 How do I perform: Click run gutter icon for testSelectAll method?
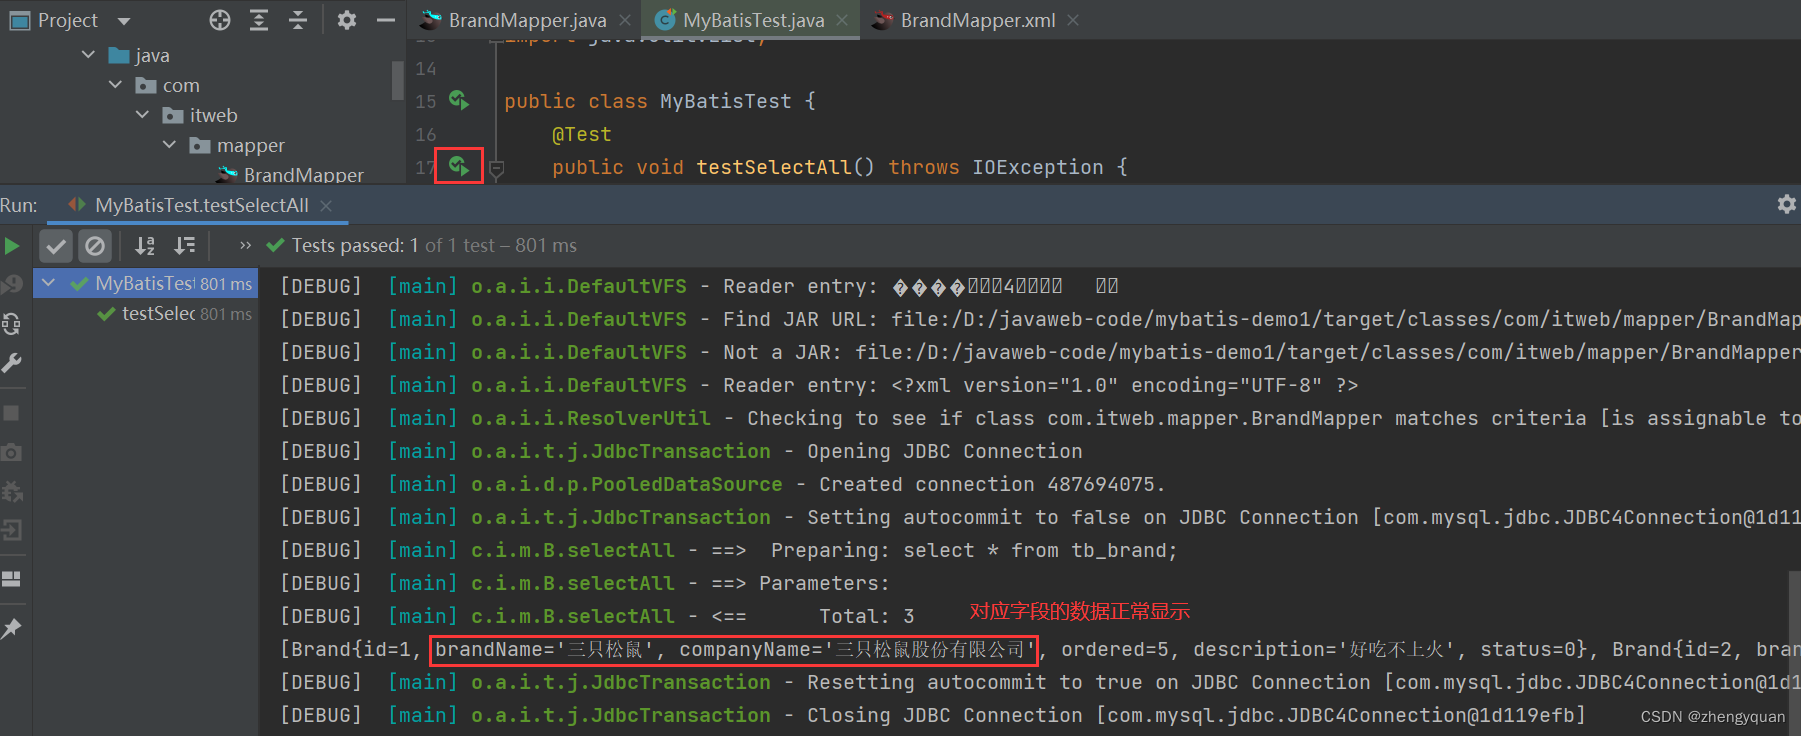point(459,166)
